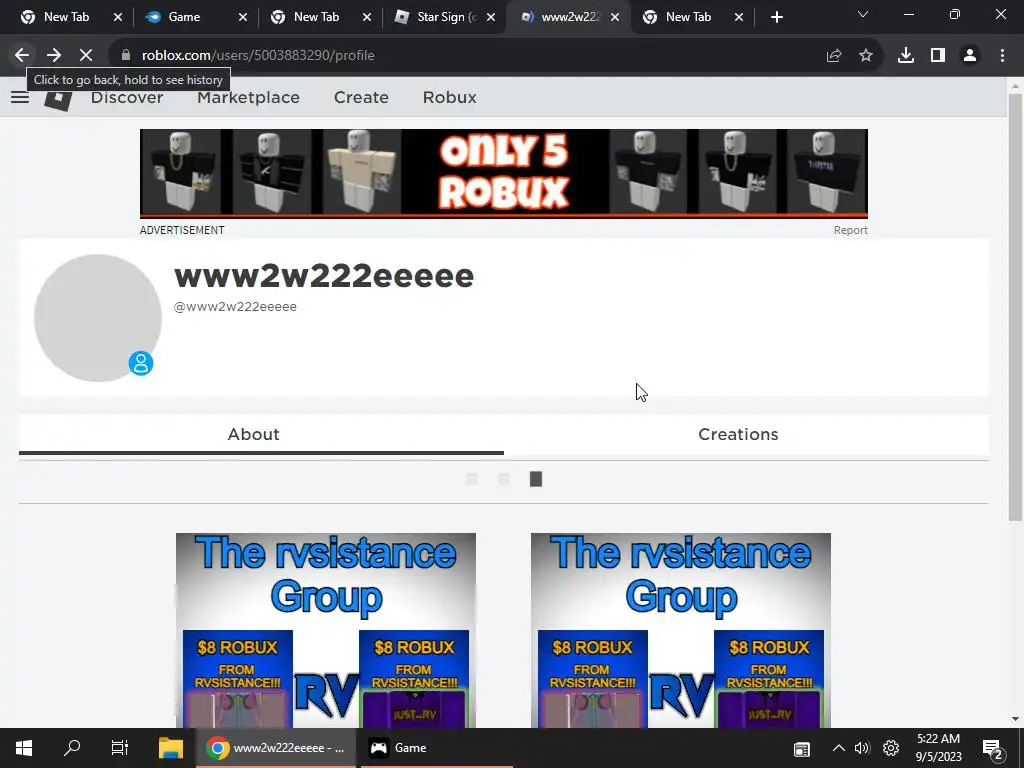Stop page loading with the X button
Screen dimensions: 1024x768
(86, 56)
